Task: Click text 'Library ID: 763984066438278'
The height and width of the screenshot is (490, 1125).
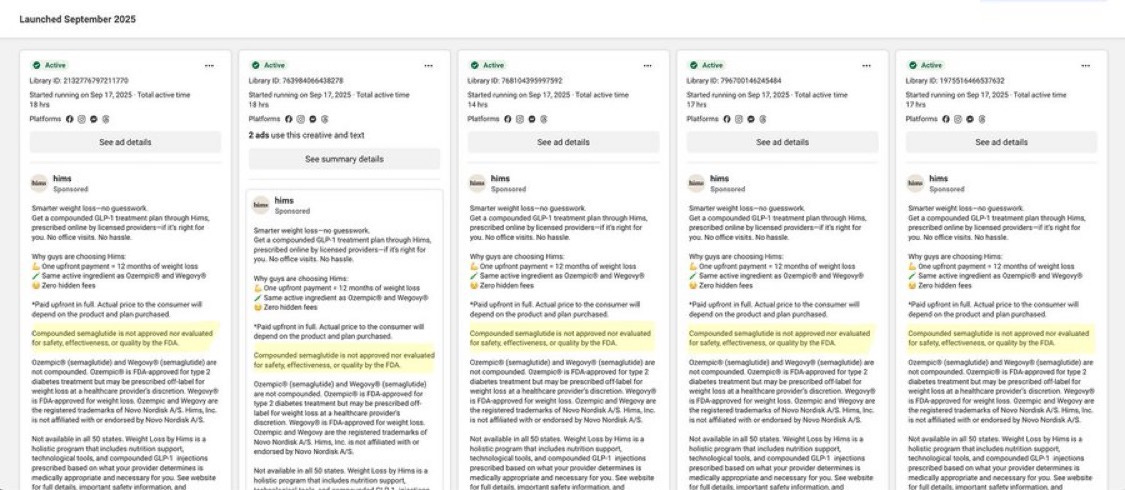Action: (296, 81)
